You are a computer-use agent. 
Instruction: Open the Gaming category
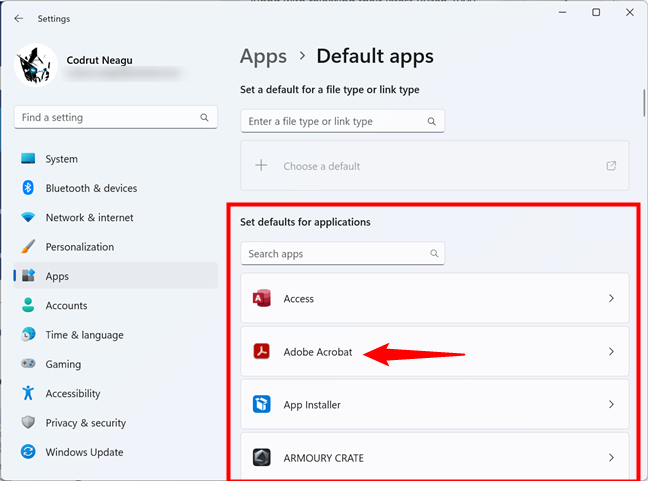(x=116, y=364)
